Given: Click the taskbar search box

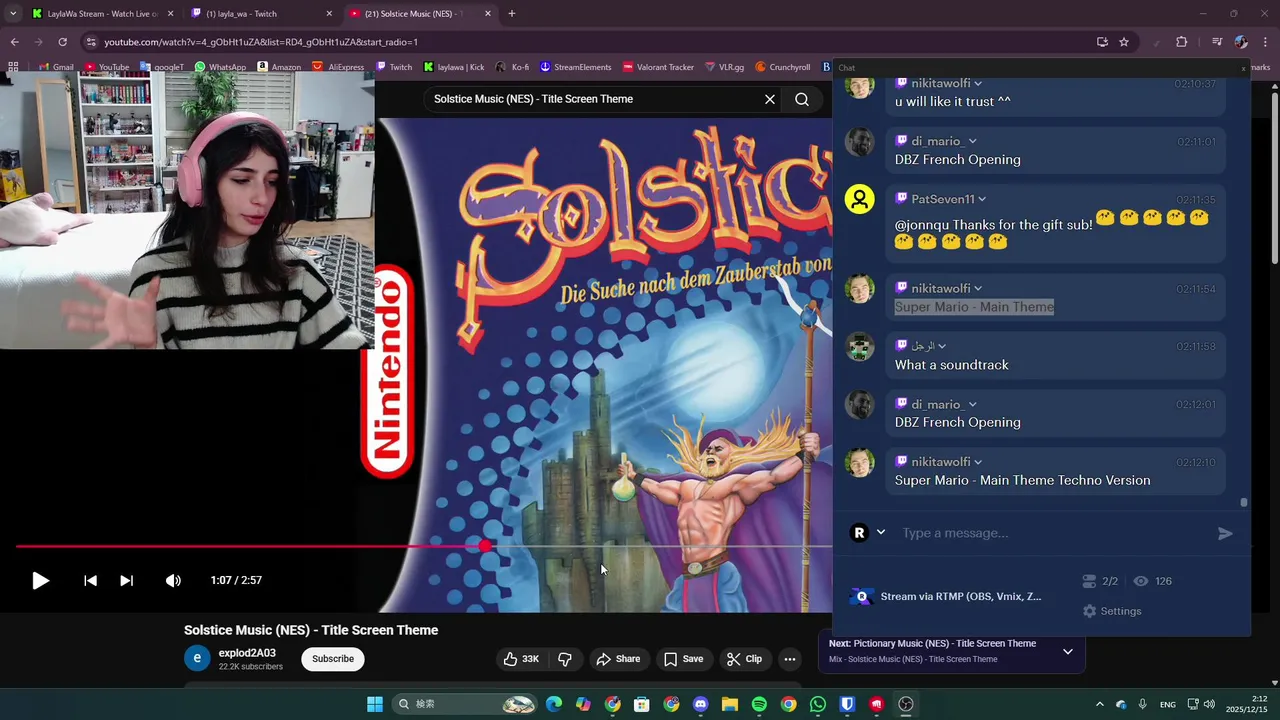Looking at the screenshot, I should point(465,704).
